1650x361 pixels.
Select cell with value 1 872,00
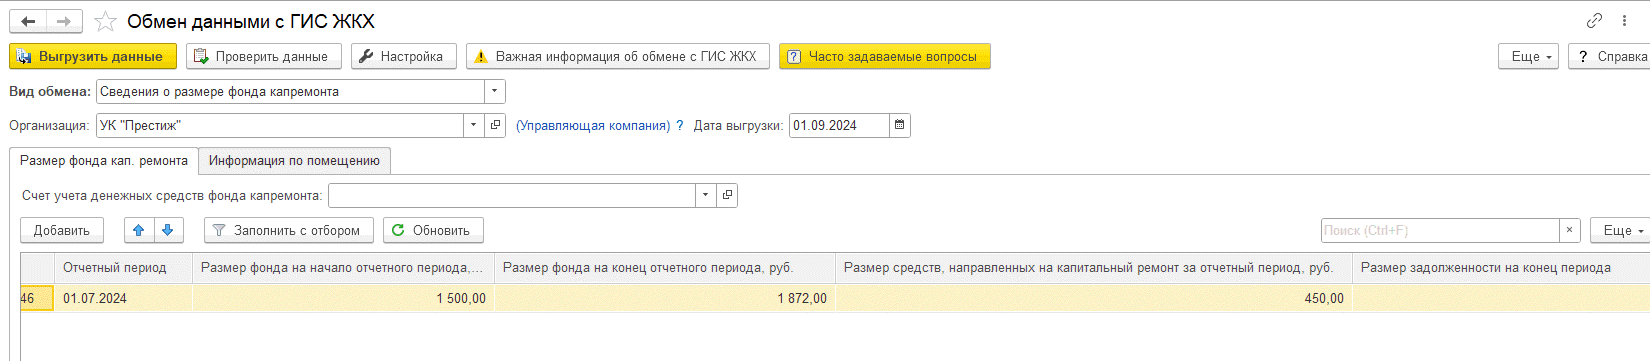pyautogui.click(x=665, y=298)
